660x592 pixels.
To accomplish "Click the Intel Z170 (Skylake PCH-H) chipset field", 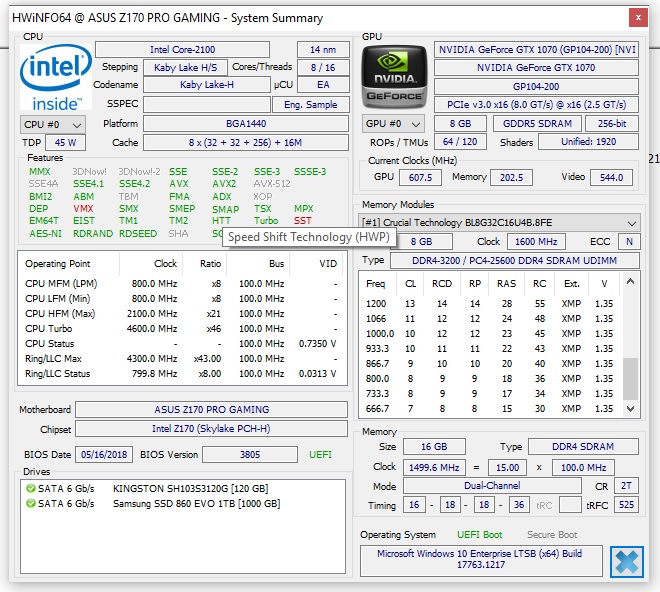I will (211, 429).
